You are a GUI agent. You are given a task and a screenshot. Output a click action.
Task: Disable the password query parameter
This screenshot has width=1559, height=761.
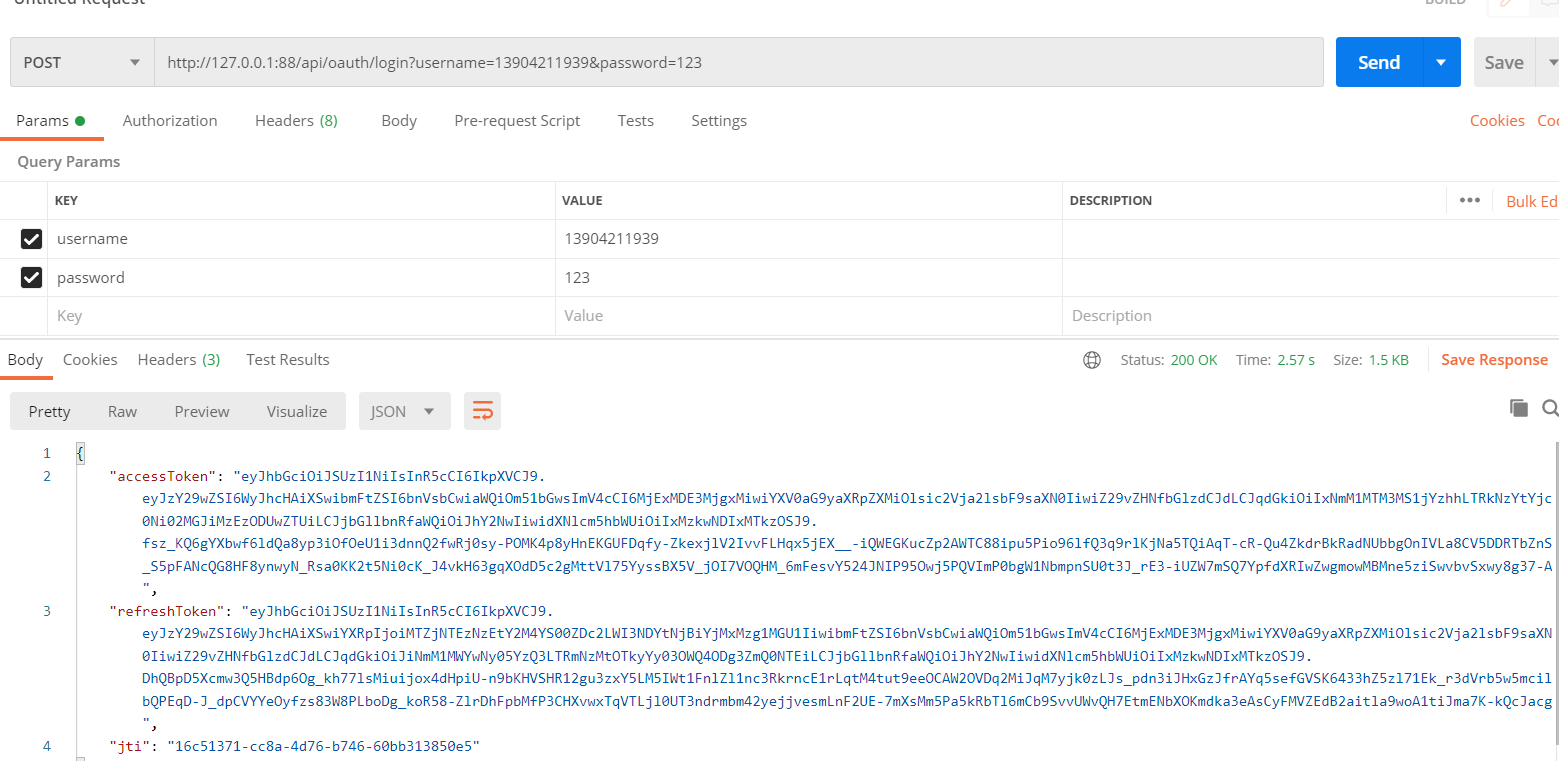[31, 277]
